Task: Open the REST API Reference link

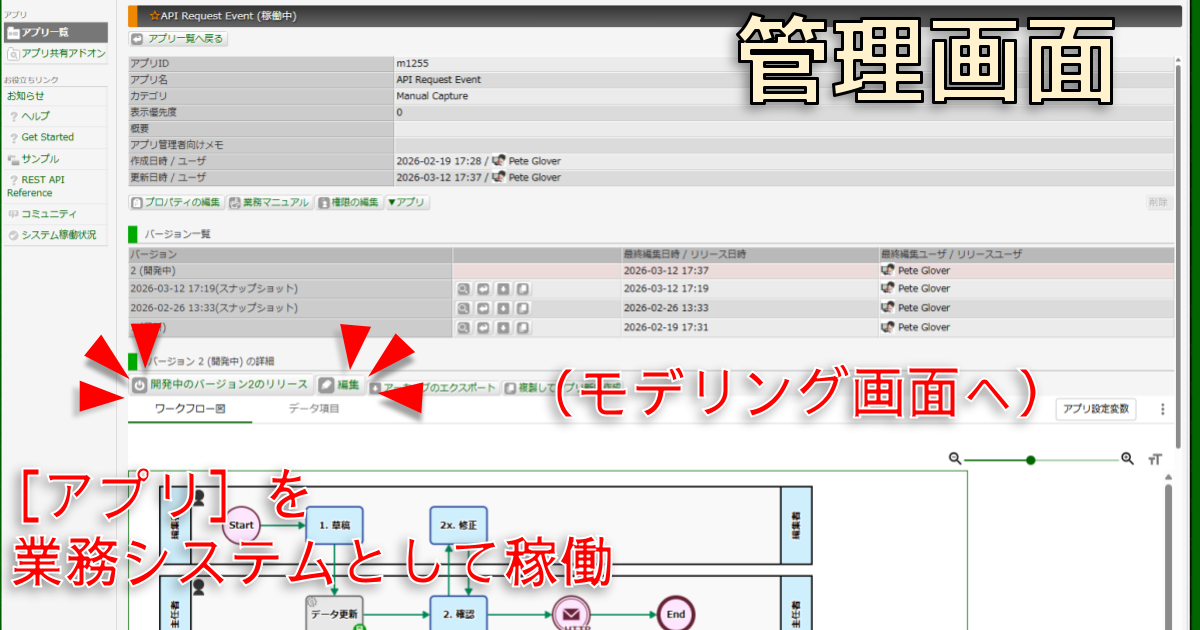Action: (36, 186)
